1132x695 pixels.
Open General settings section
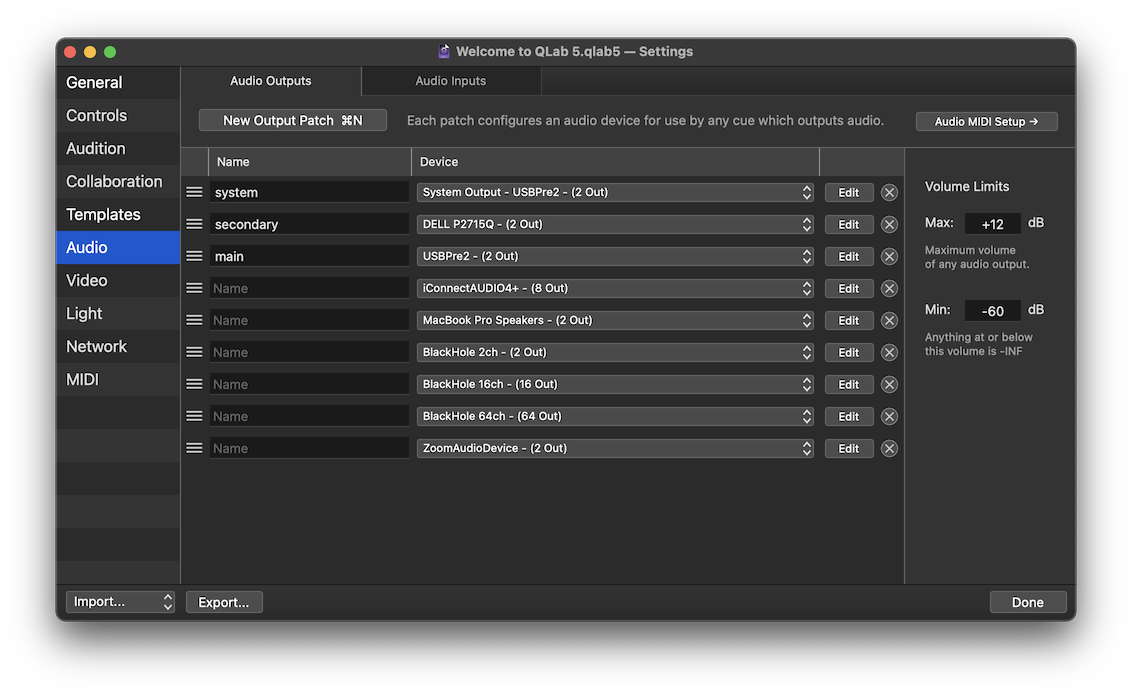click(x=118, y=82)
